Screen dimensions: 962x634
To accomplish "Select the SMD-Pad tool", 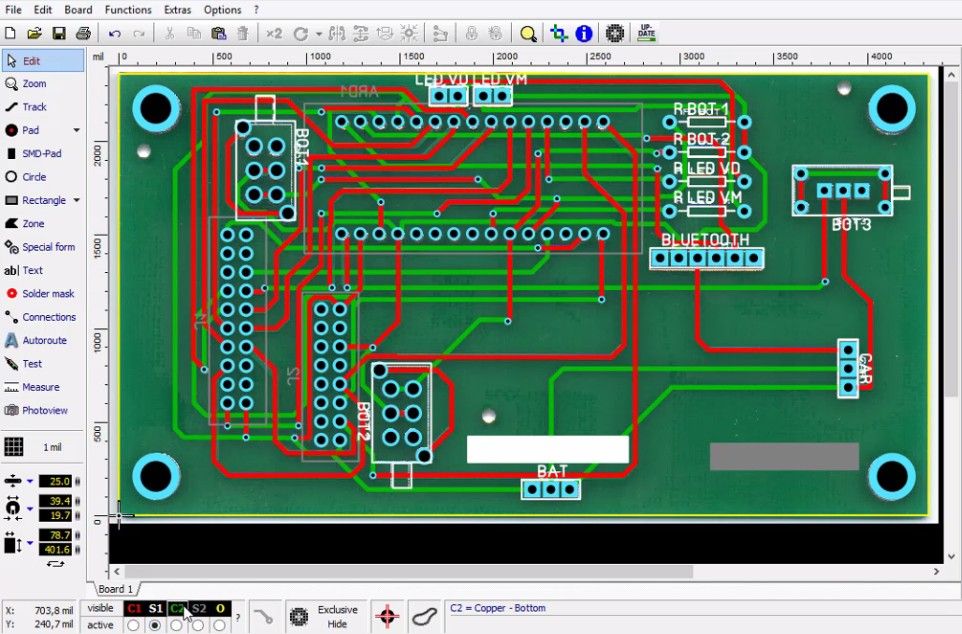I will (x=43, y=153).
